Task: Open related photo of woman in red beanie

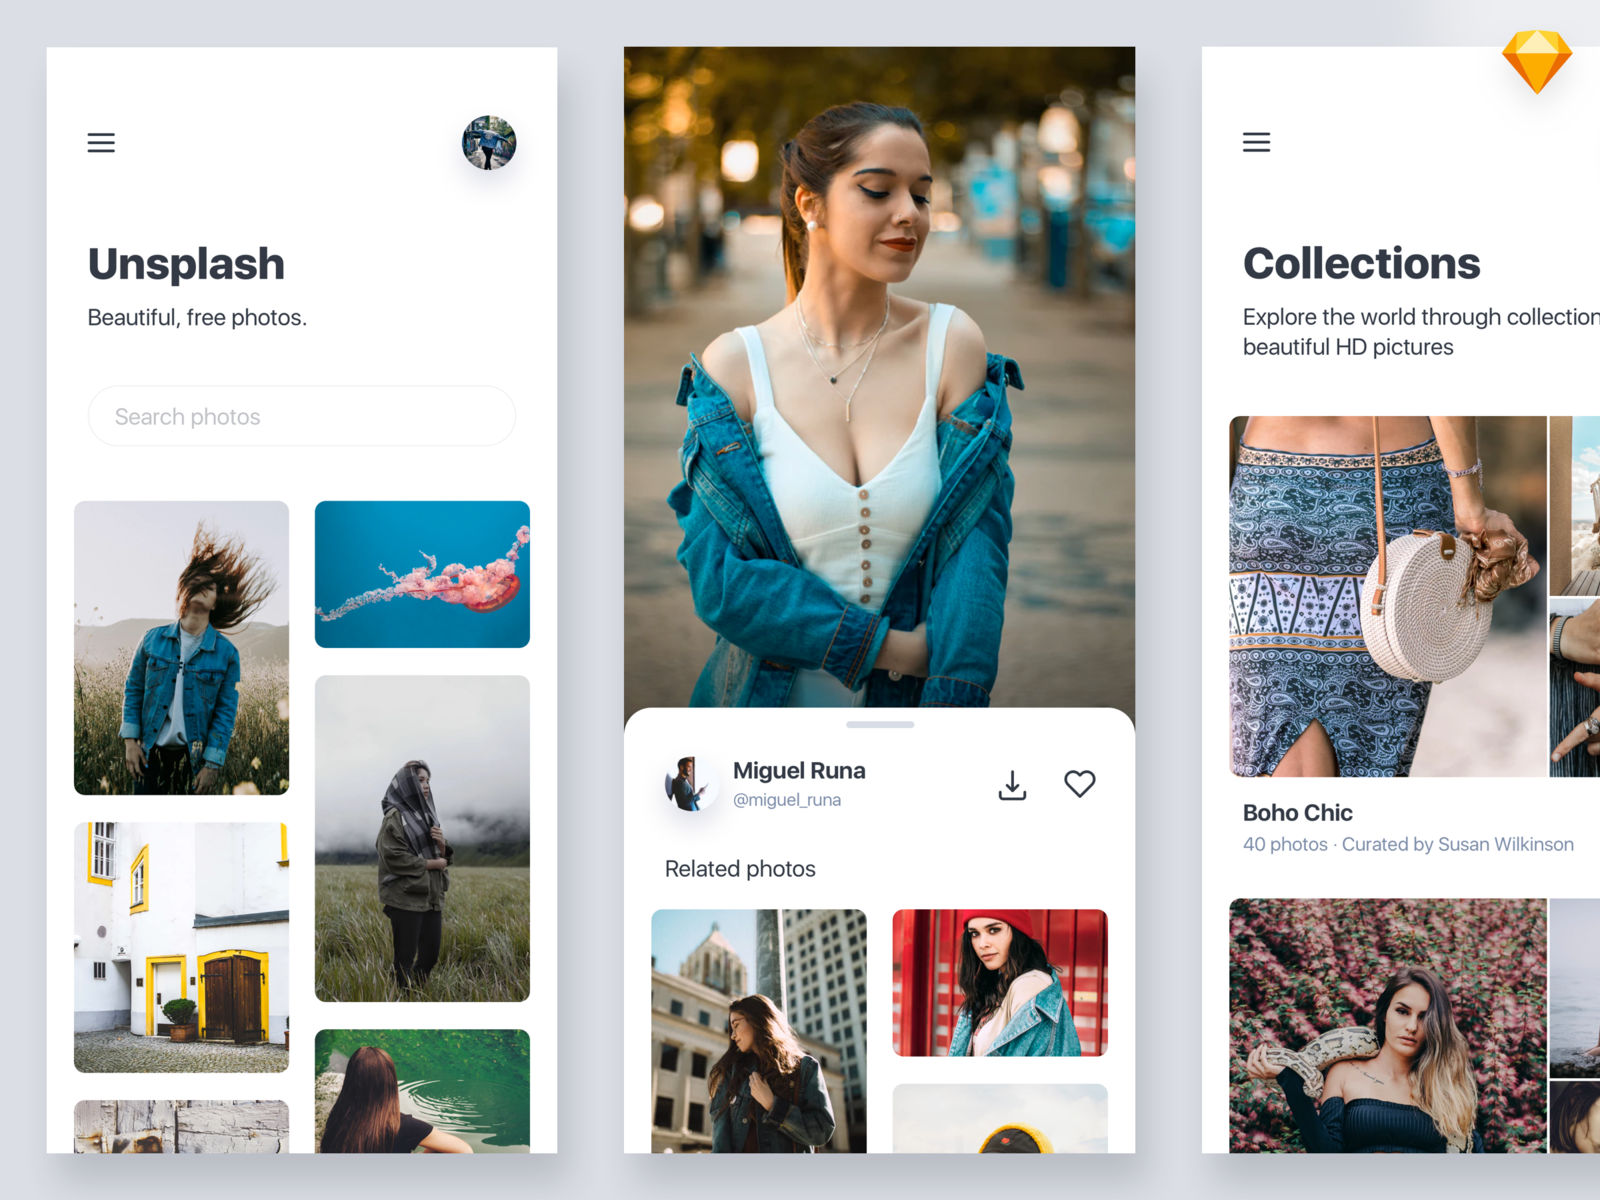Action: [1000, 982]
